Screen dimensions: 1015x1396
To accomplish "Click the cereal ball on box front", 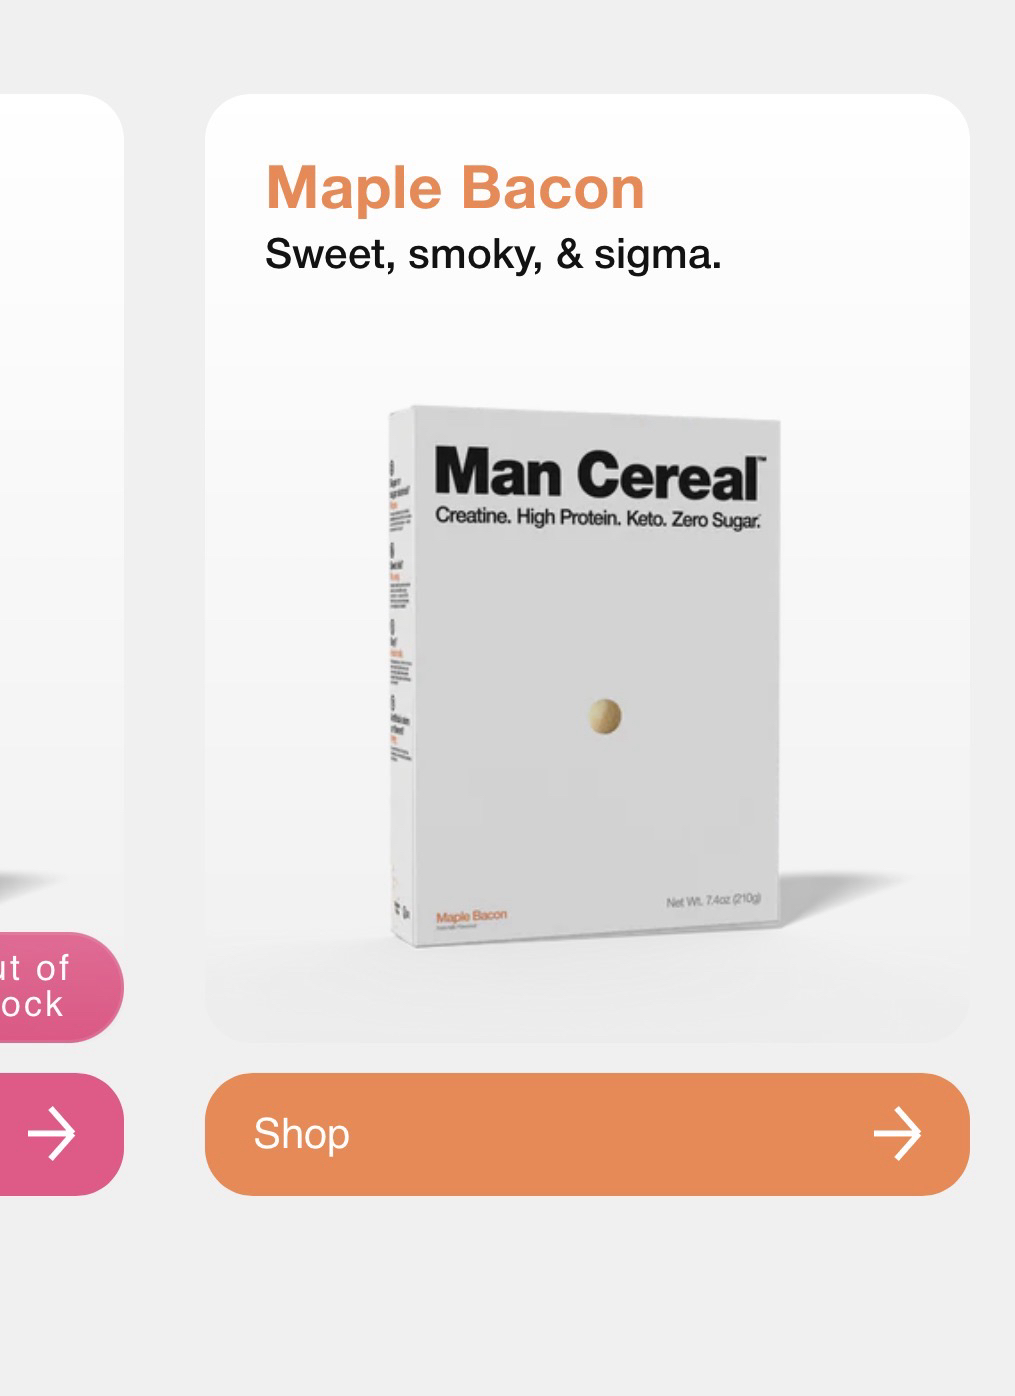I will [604, 716].
